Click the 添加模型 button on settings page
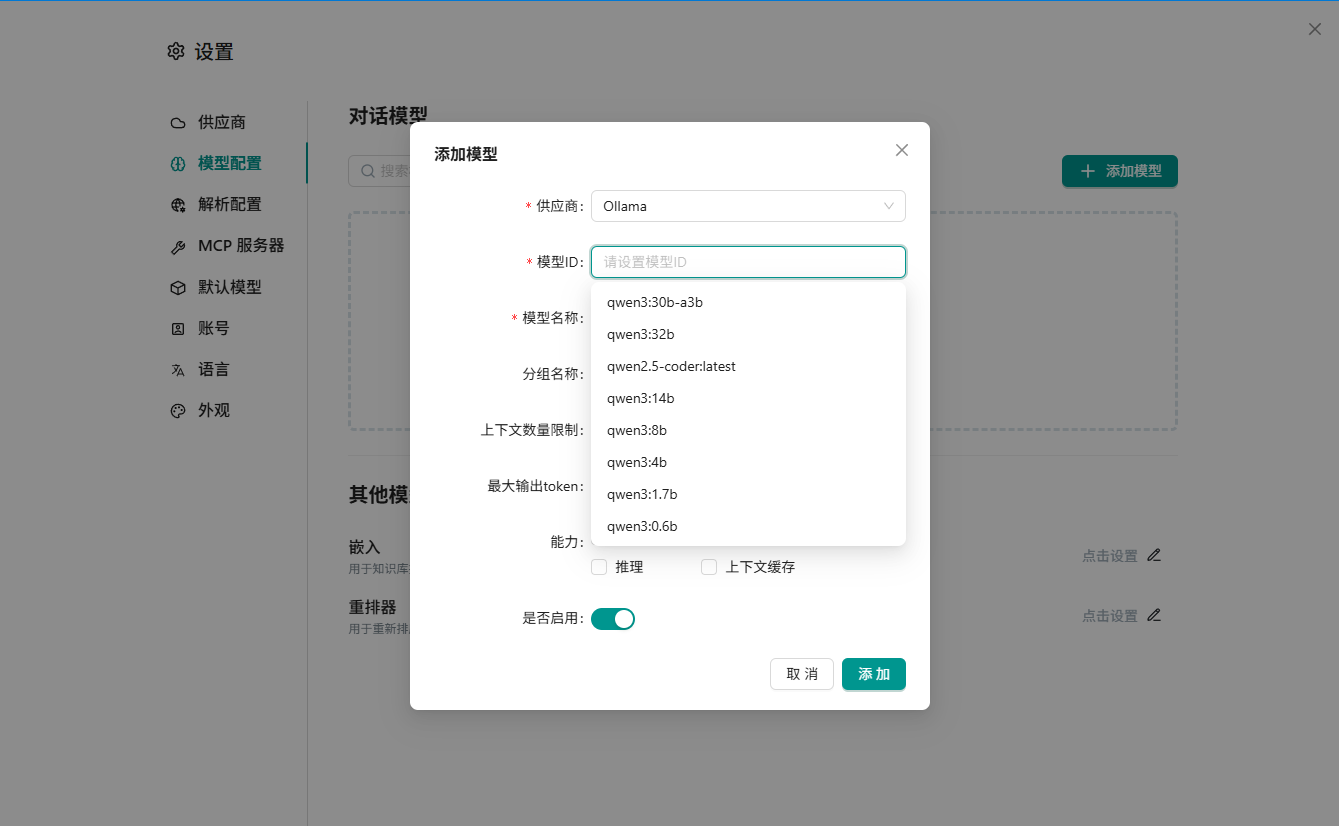The width and height of the screenshot is (1339, 826). click(x=1120, y=171)
